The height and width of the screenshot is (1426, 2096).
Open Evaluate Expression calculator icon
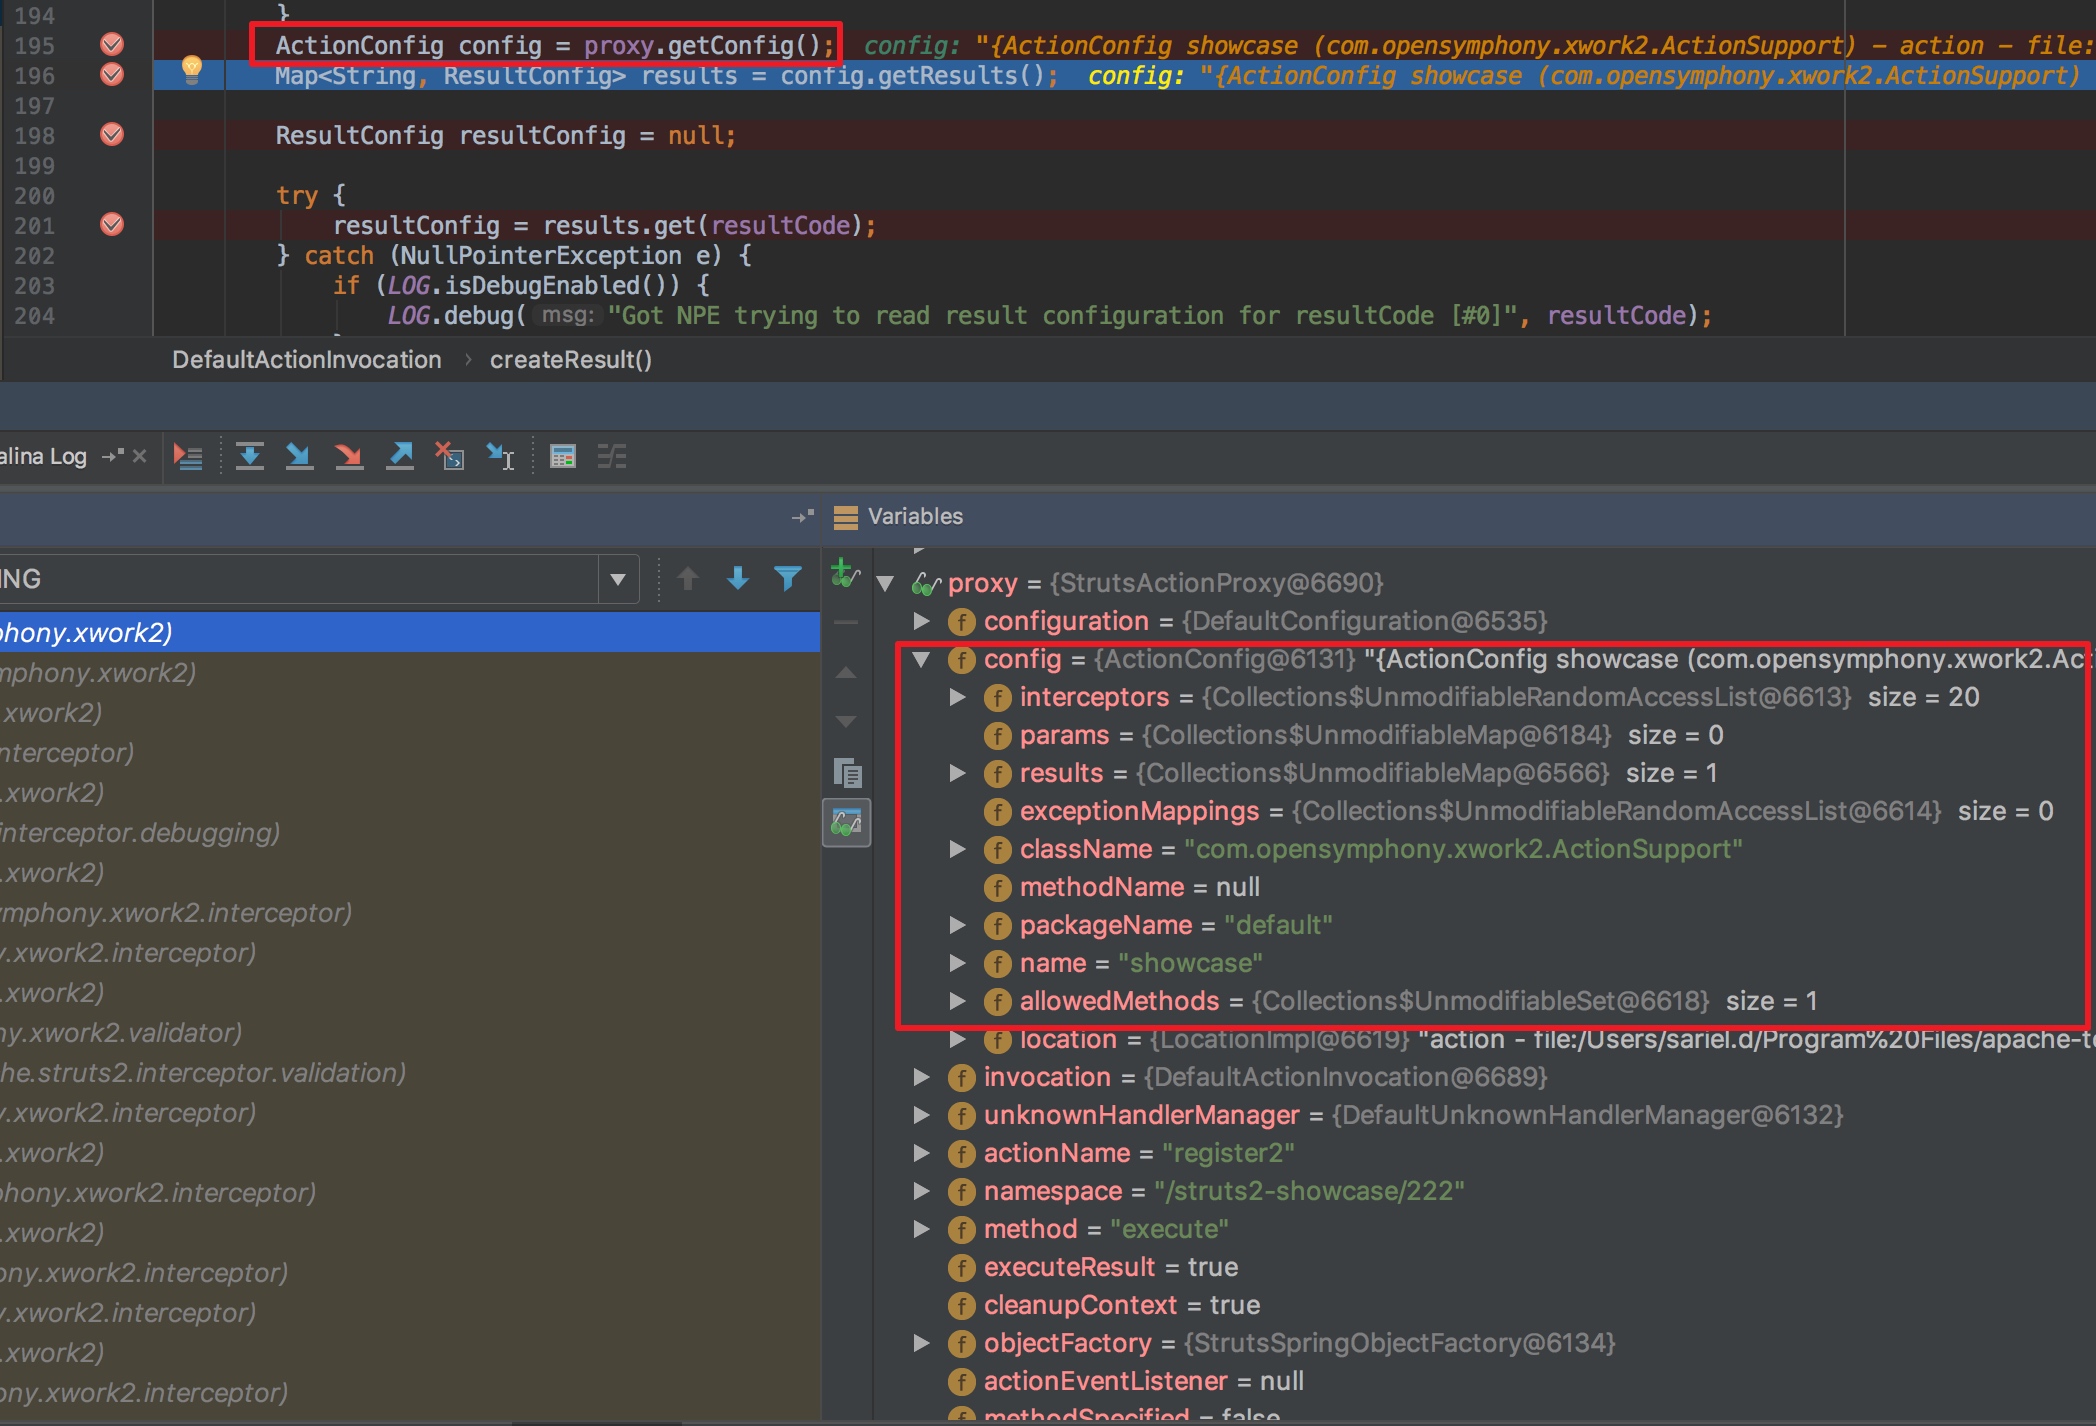(563, 457)
